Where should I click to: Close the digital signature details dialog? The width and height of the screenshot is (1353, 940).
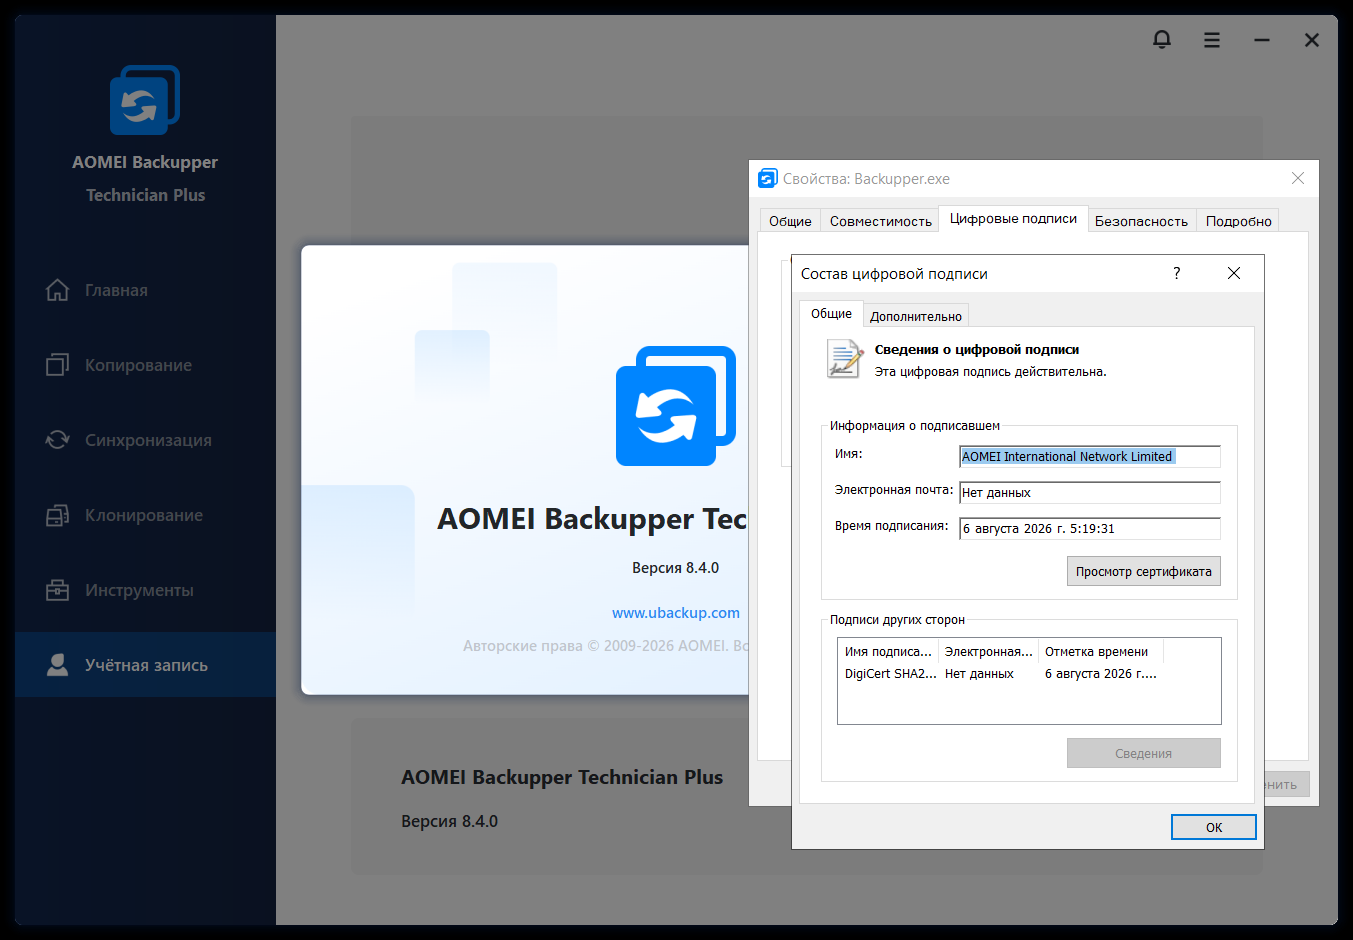[x=1234, y=273]
